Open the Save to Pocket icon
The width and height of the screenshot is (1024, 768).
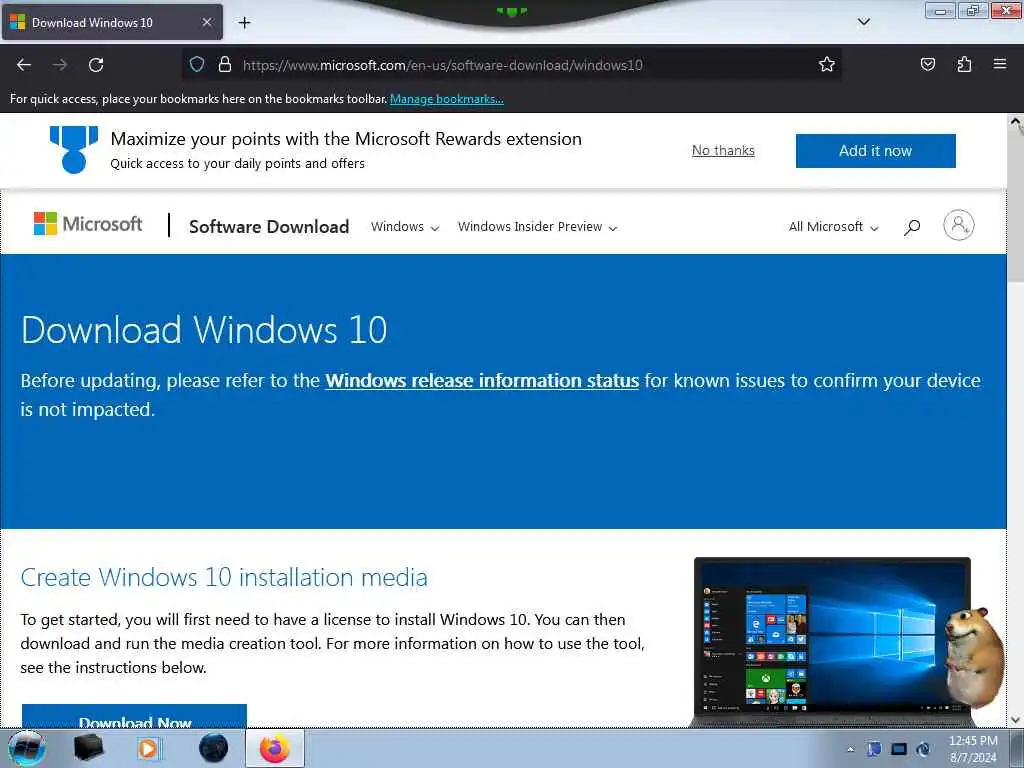927,64
